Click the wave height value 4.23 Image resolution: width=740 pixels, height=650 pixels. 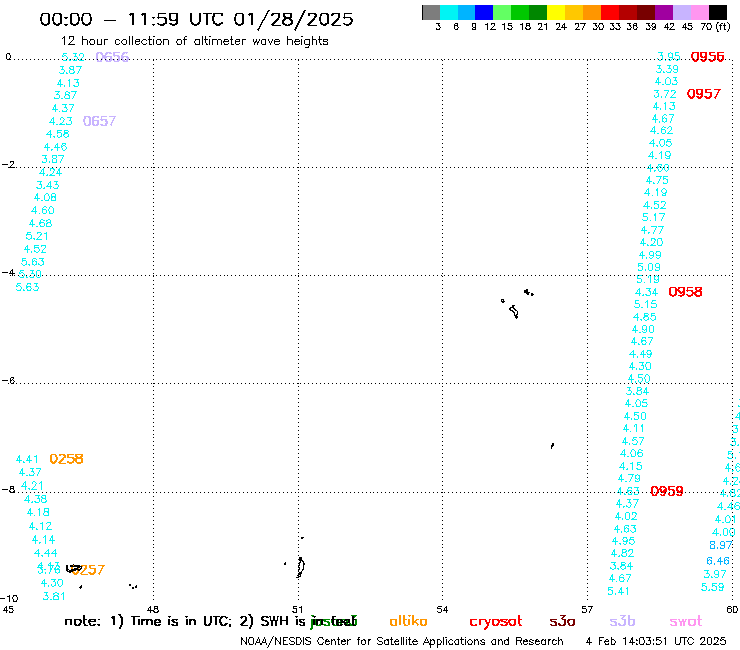61,121
